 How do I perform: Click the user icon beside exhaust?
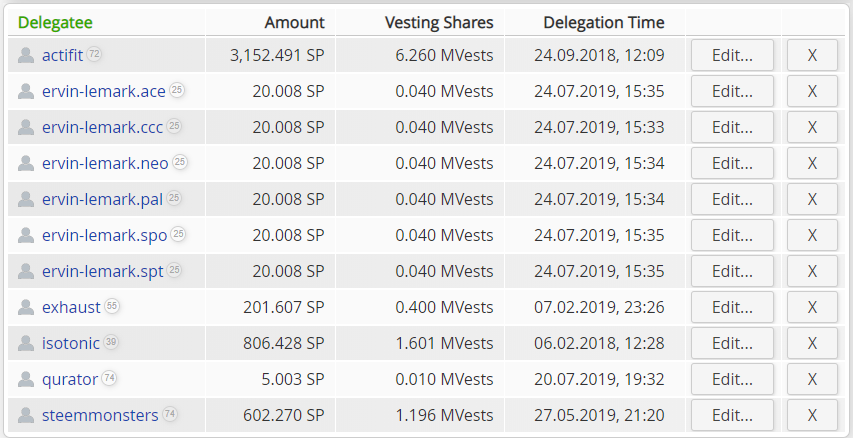26,307
